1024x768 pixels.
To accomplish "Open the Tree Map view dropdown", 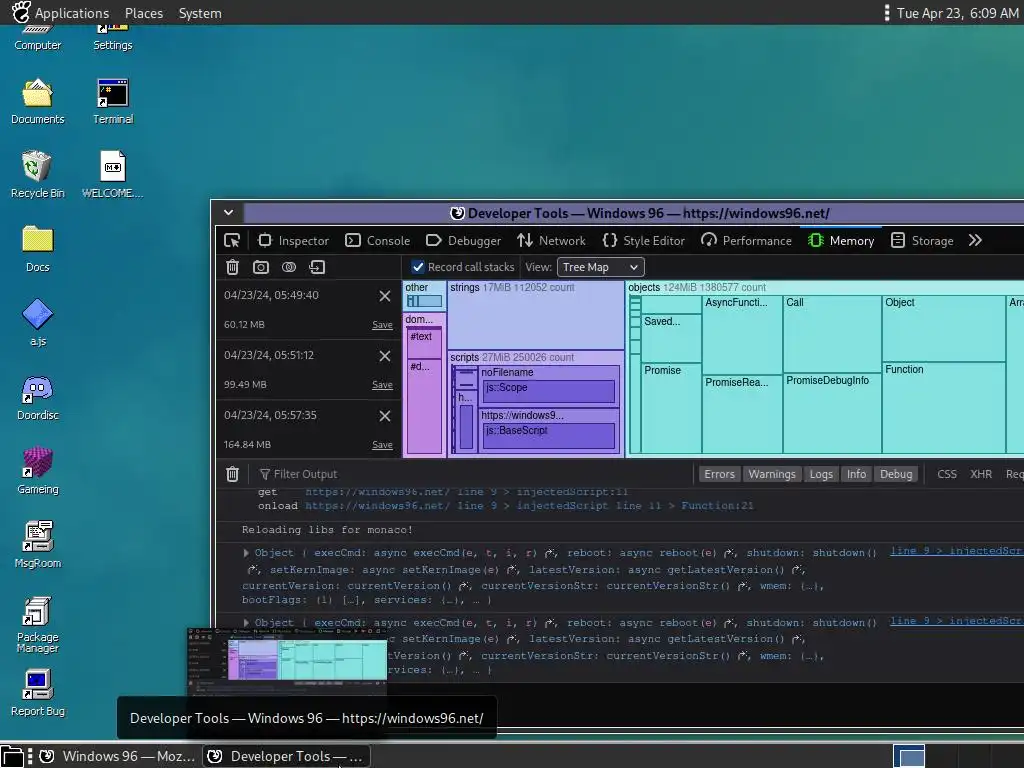I will click(600, 267).
